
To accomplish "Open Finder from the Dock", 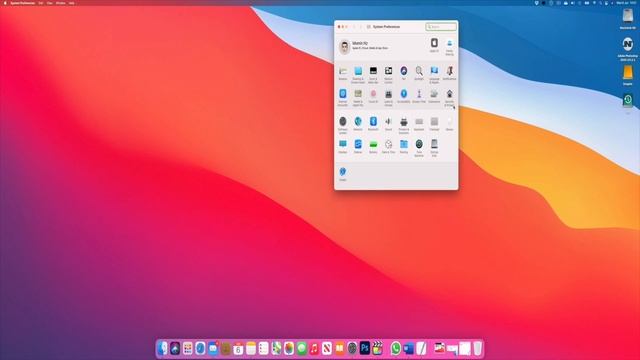I will tap(162, 348).
